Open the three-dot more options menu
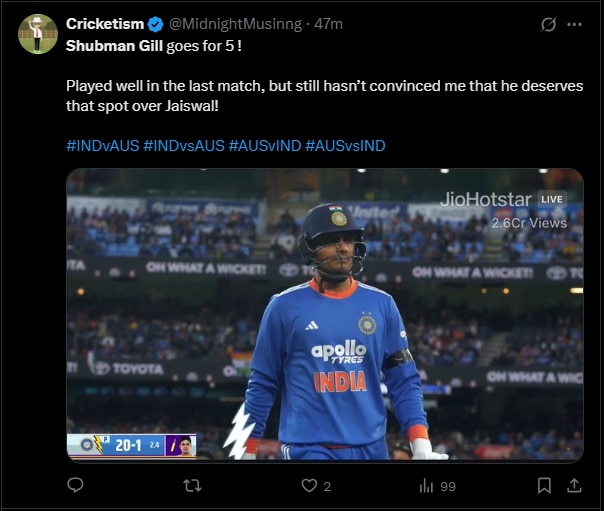Viewport: 604px width, 511px height. pyautogui.click(x=574, y=24)
